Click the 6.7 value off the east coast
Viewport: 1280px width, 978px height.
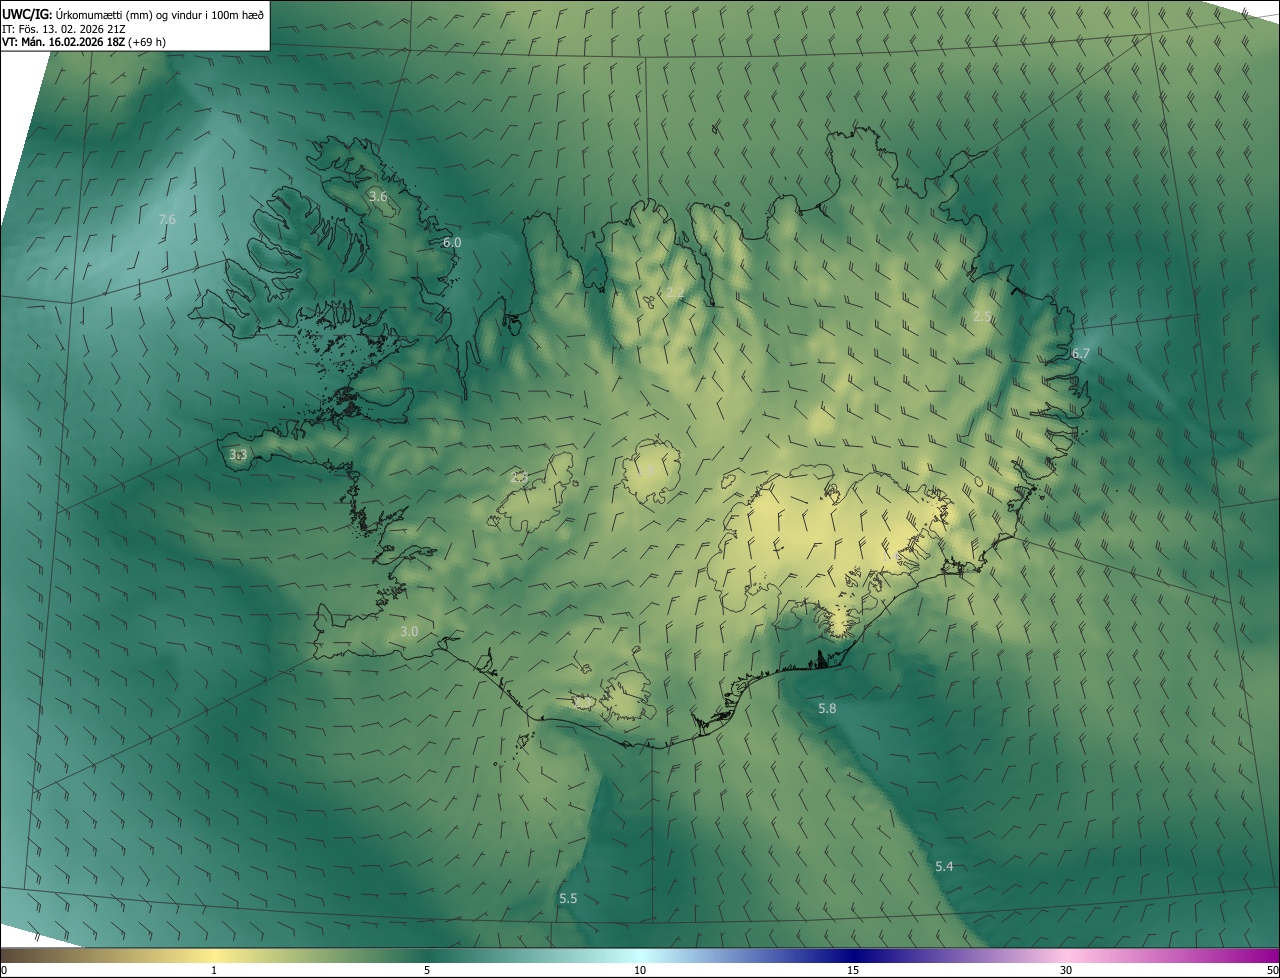coord(1080,353)
